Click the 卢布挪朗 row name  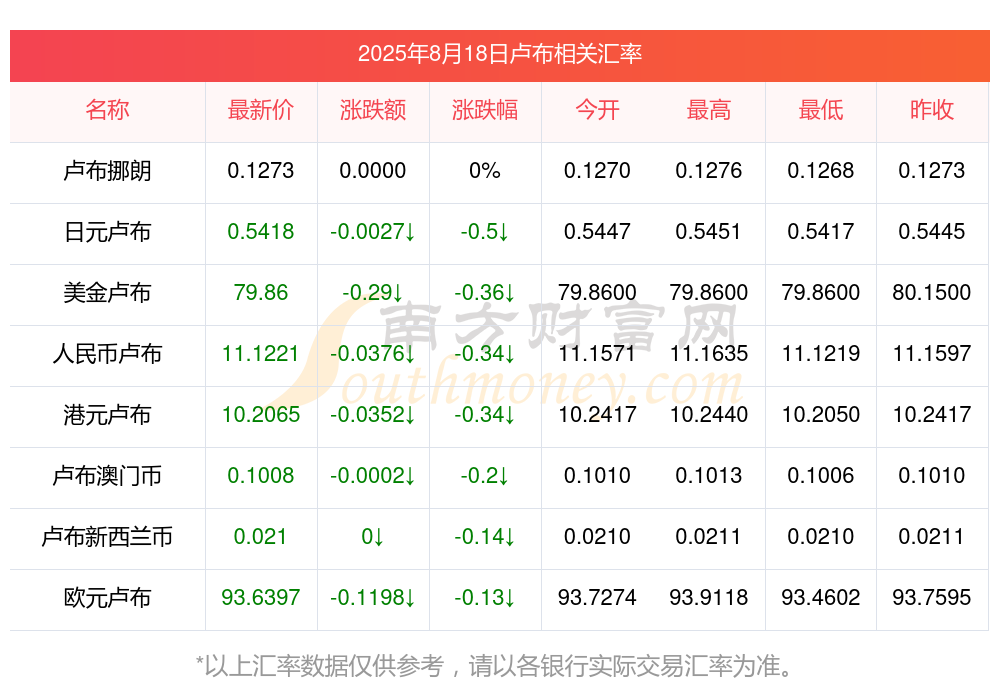pos(107,170)
